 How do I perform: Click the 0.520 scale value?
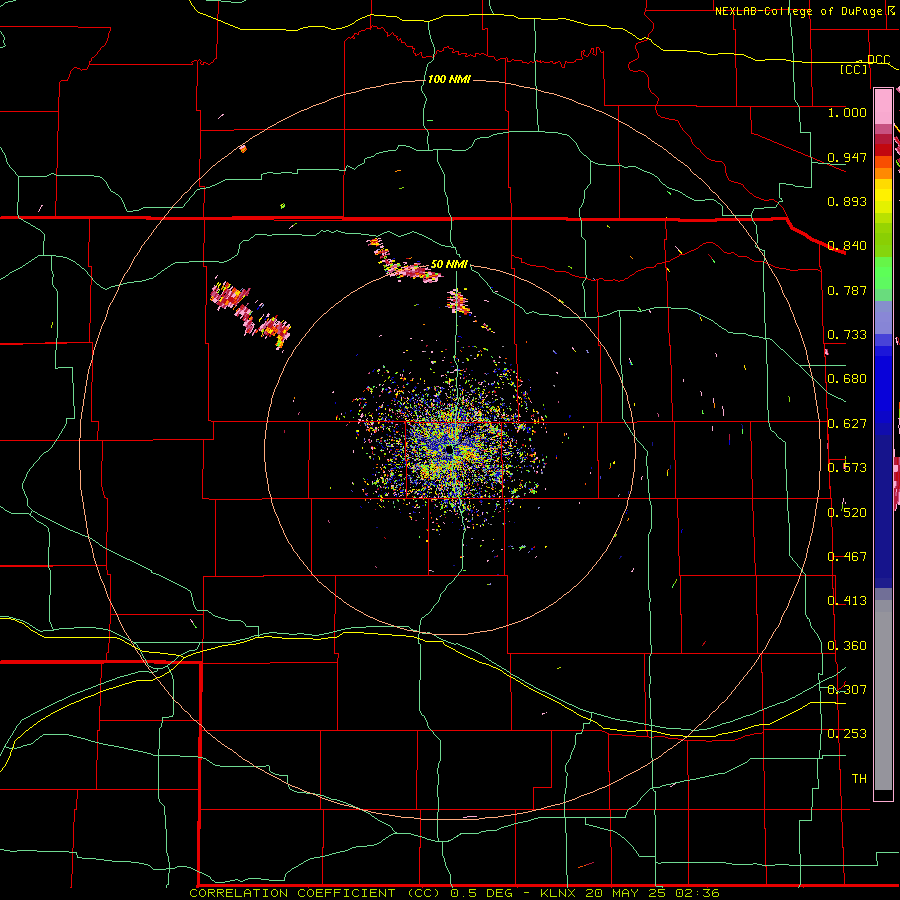[x=847, y=513]
